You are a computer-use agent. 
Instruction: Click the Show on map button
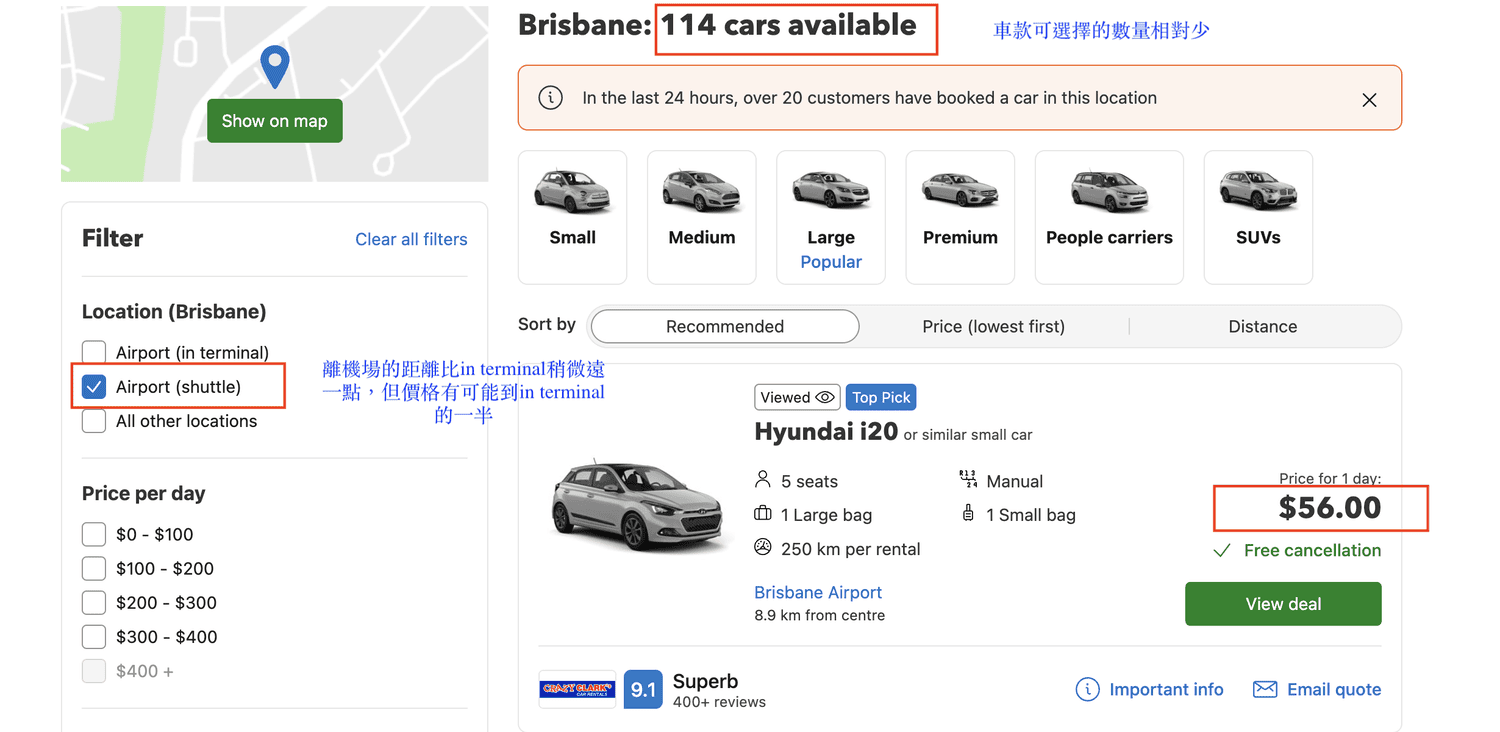tap(274, 121)
